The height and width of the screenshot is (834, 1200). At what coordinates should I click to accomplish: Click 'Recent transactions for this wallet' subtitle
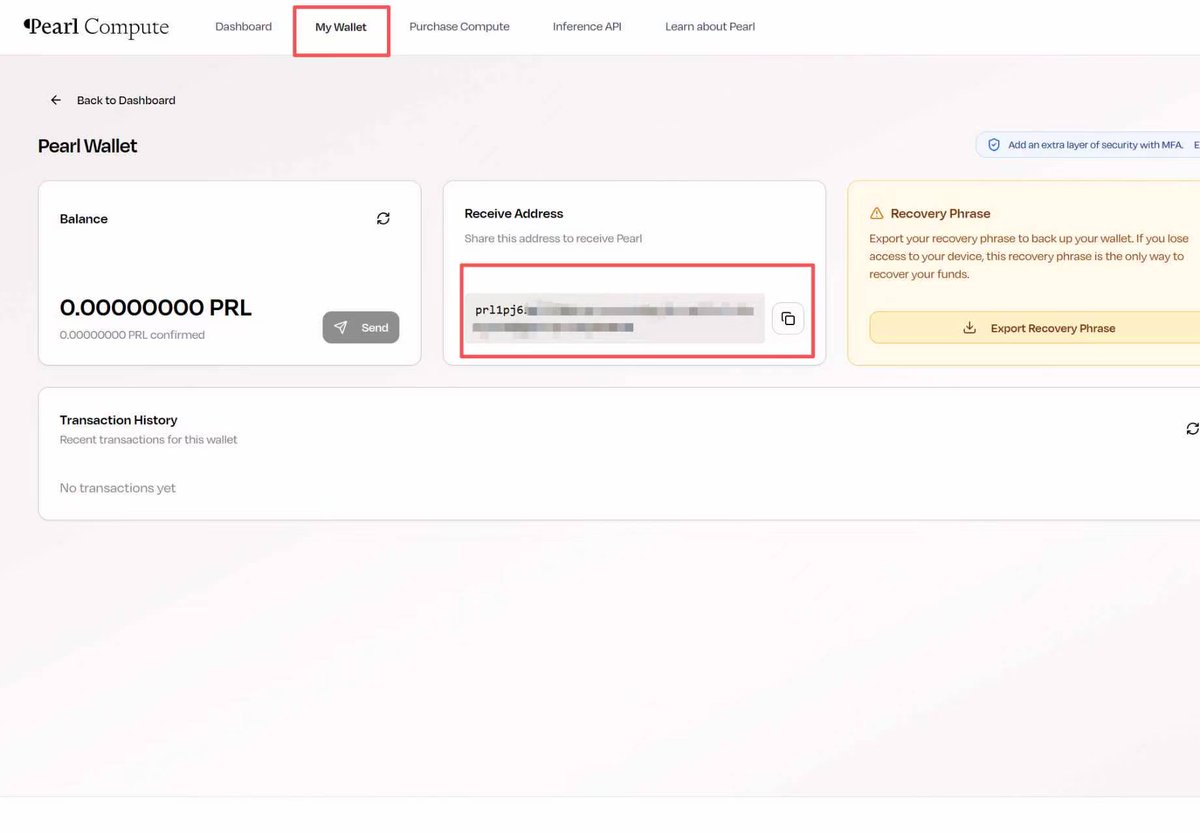tap(149, 440)
